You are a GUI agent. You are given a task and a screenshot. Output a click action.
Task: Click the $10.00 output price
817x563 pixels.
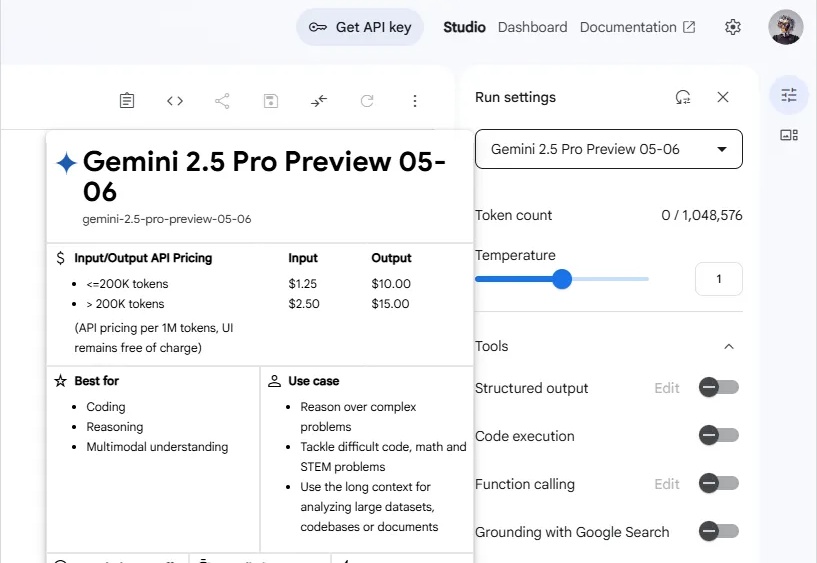point(391,284)
